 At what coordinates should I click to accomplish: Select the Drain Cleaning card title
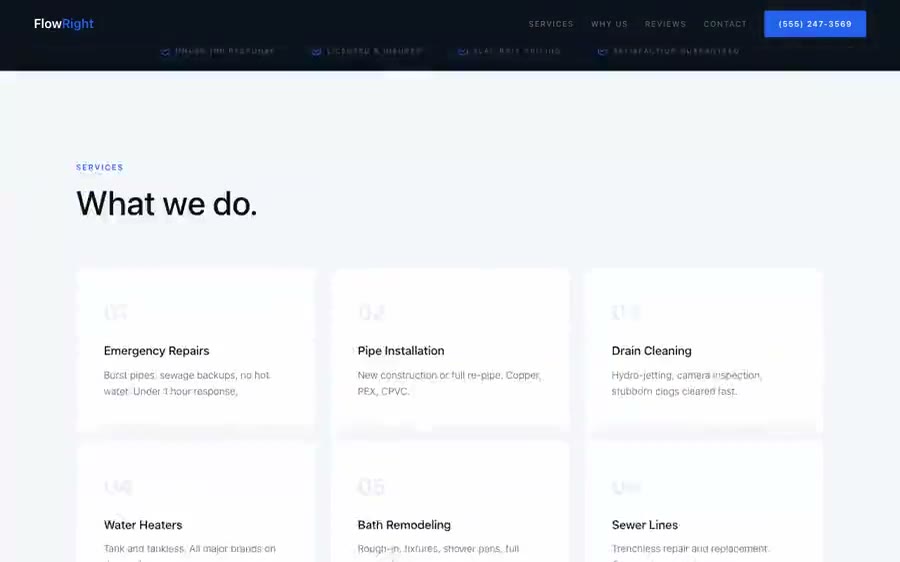[x=651, y=351]
